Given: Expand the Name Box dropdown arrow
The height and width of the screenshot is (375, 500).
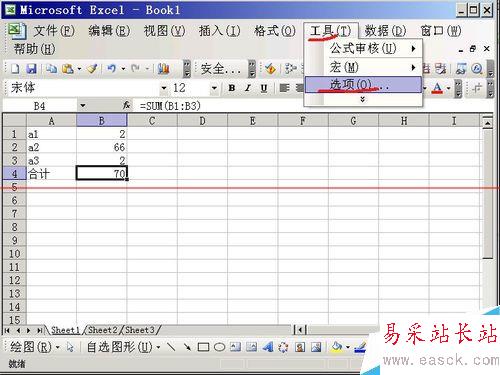Looking at the screenshot, I should pyautogui.click(x=83, y=106).
